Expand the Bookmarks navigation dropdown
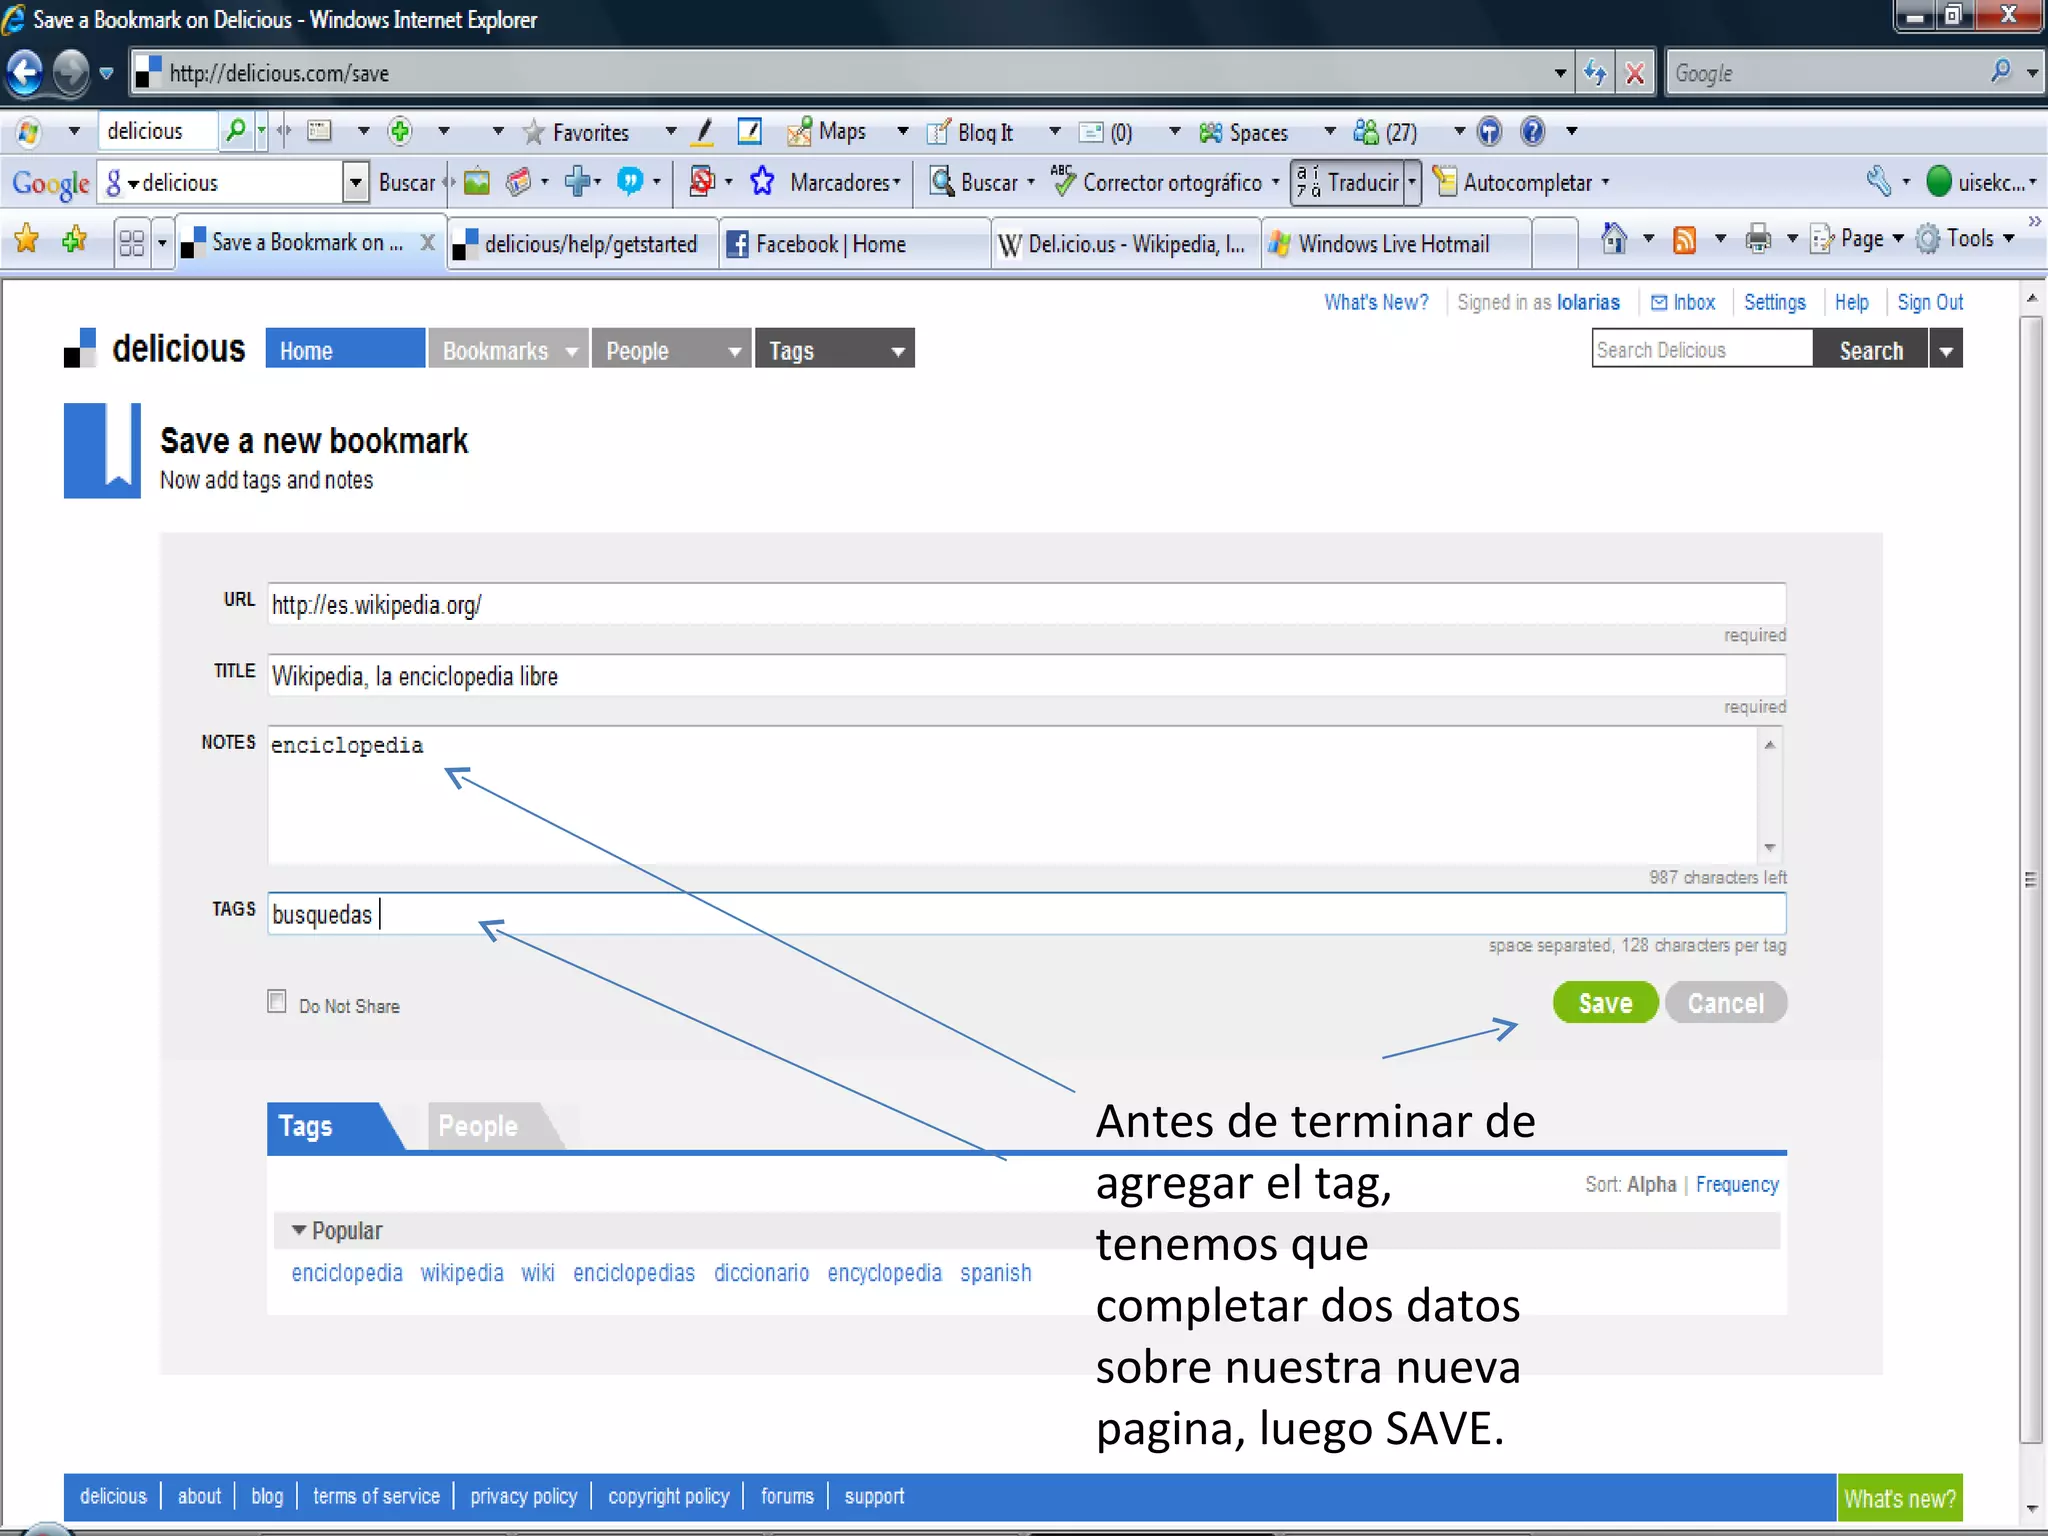This screenshot has width=2048, height=1536. click(571, 351)
